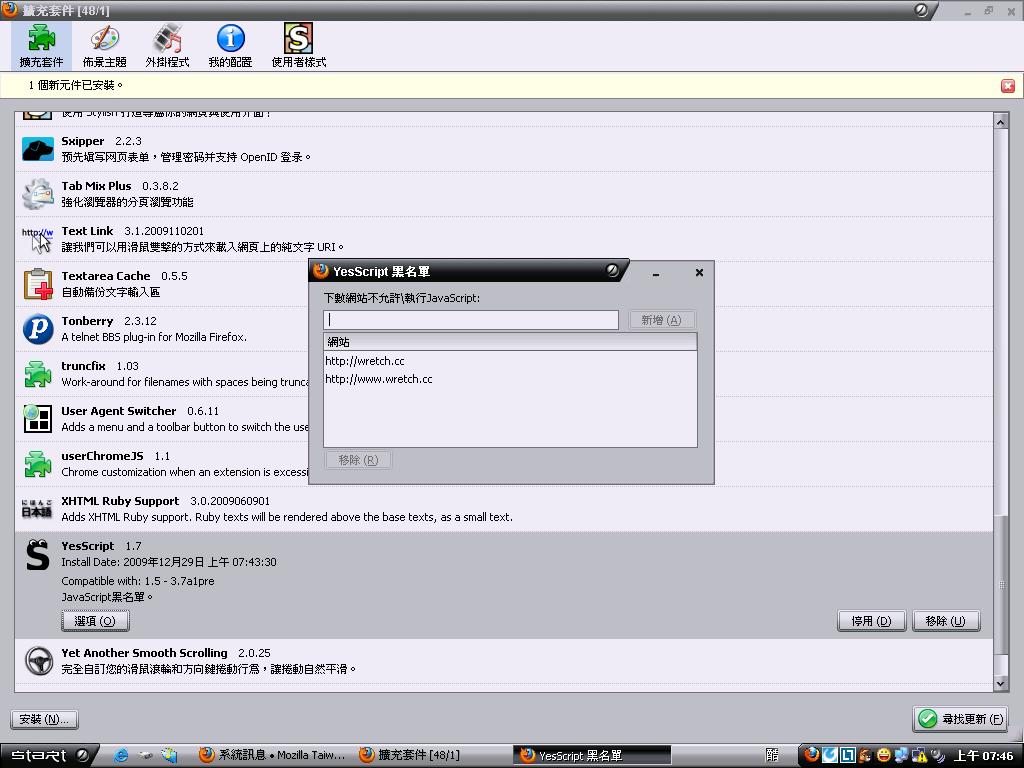Viewport: 1024px width, 768px height.
Task: Click the 酷 input method indicator
Action: pyautogui.click(x=772, y=756)
